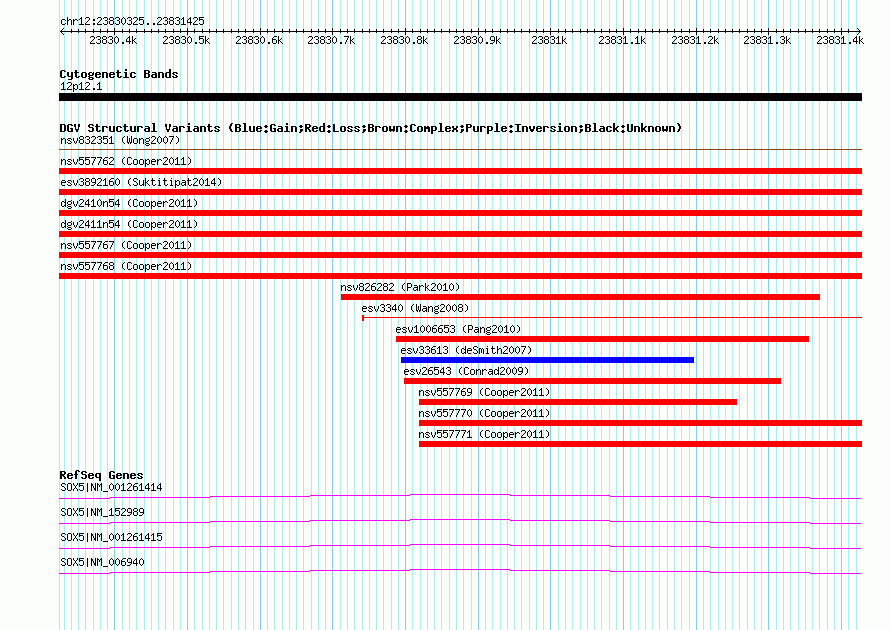Screen dimensions: 890x630
Task: Click the magenta intron line of SOX5|NM_001261415
Action: pos(460,546)
